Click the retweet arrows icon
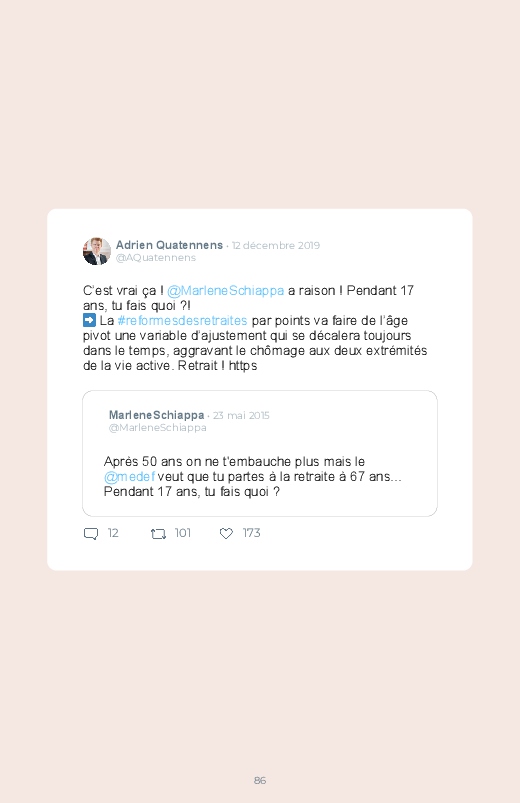 [x=158, y=534]
